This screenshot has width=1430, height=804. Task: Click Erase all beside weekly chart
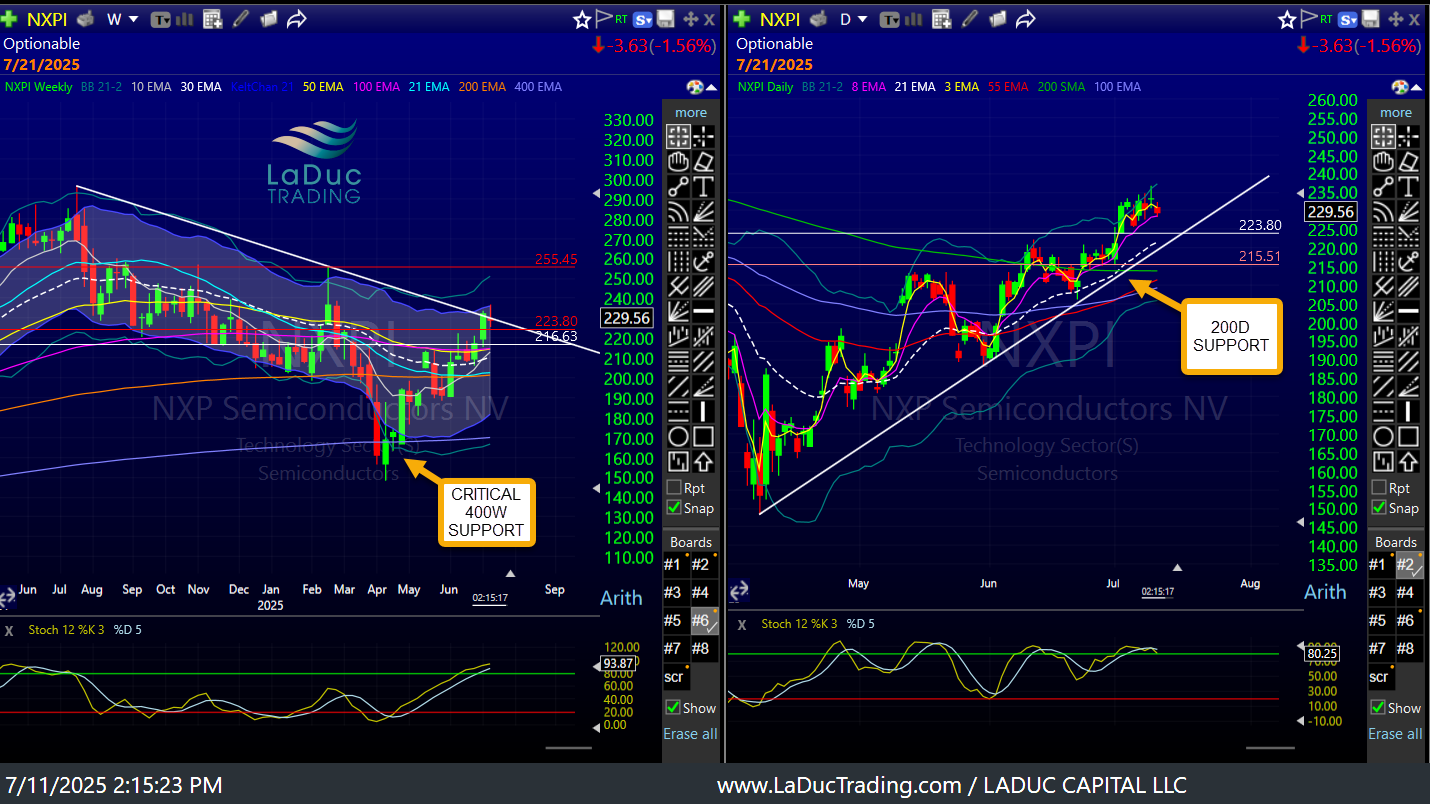point(690,734)
